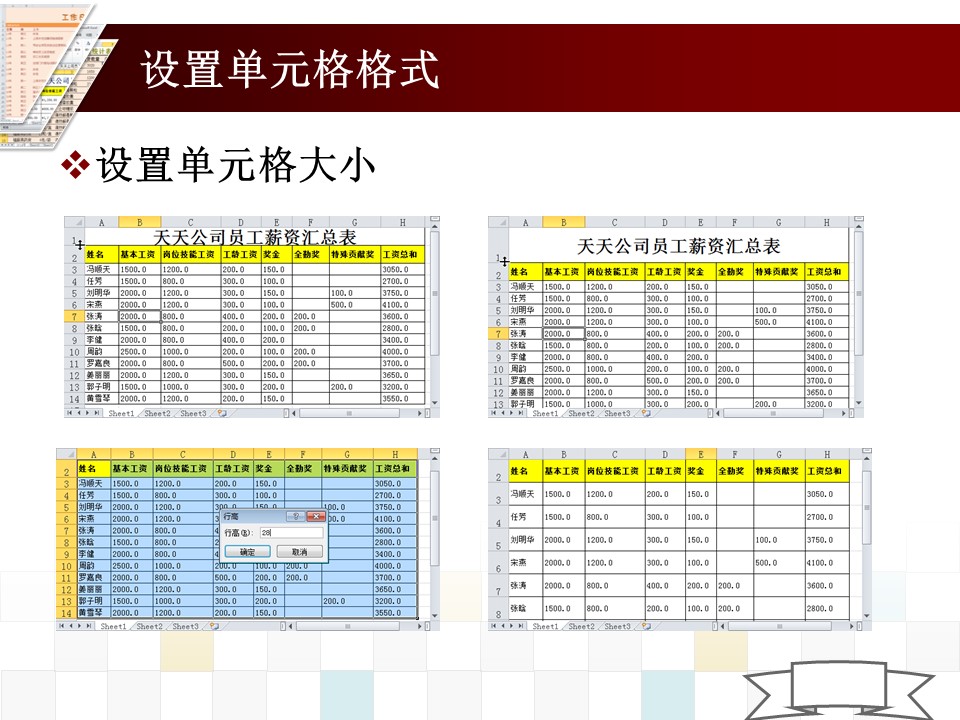This screenshot has height=720, width=960.
Task: Click the compact title 天天公司员工薪资汇总表 in the top-left sheet
Action: (254, 238)
